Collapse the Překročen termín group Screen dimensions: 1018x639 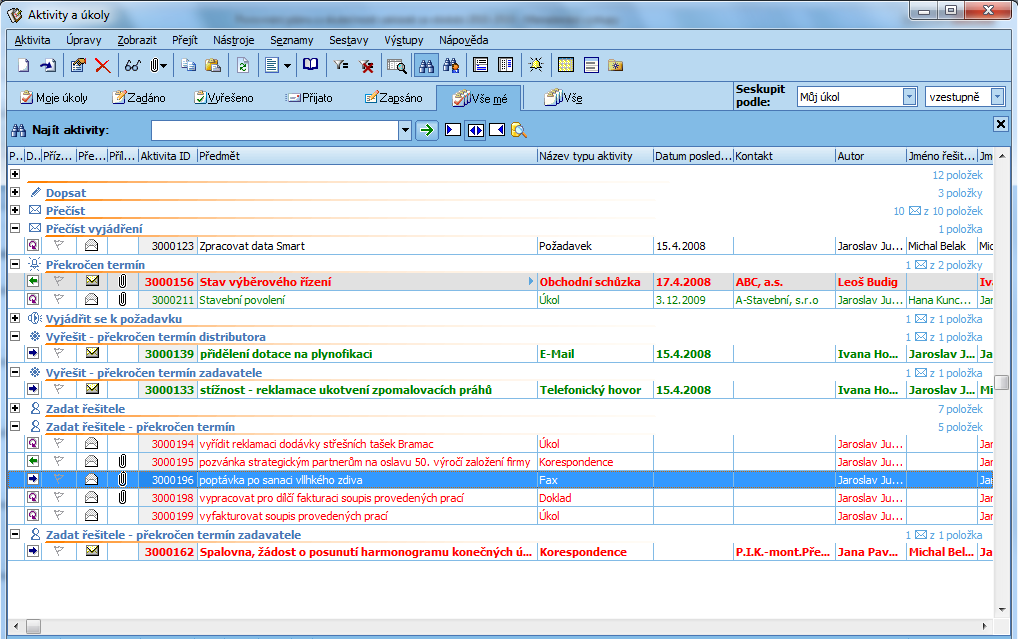point(15,264)
